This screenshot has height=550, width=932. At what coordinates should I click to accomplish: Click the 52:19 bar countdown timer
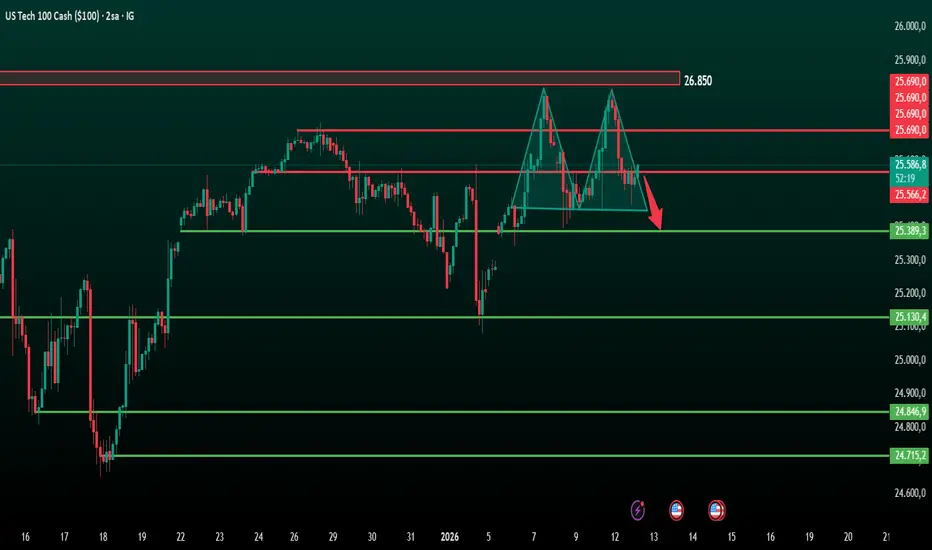[x=905, y=178]
